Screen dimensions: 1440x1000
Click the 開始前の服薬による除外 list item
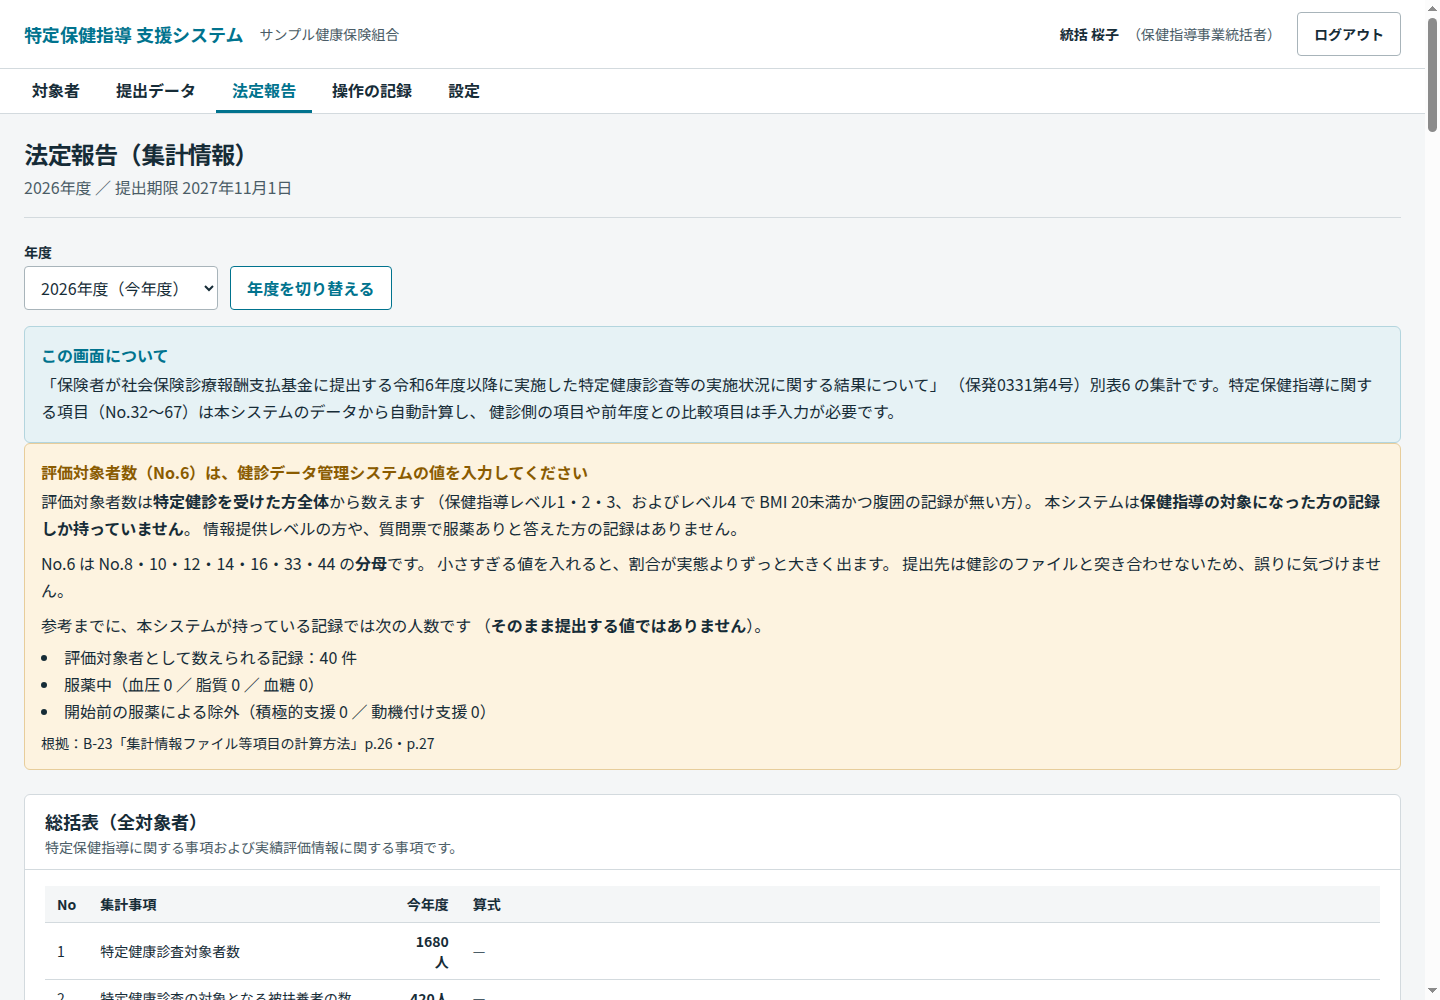coord(275,712)
